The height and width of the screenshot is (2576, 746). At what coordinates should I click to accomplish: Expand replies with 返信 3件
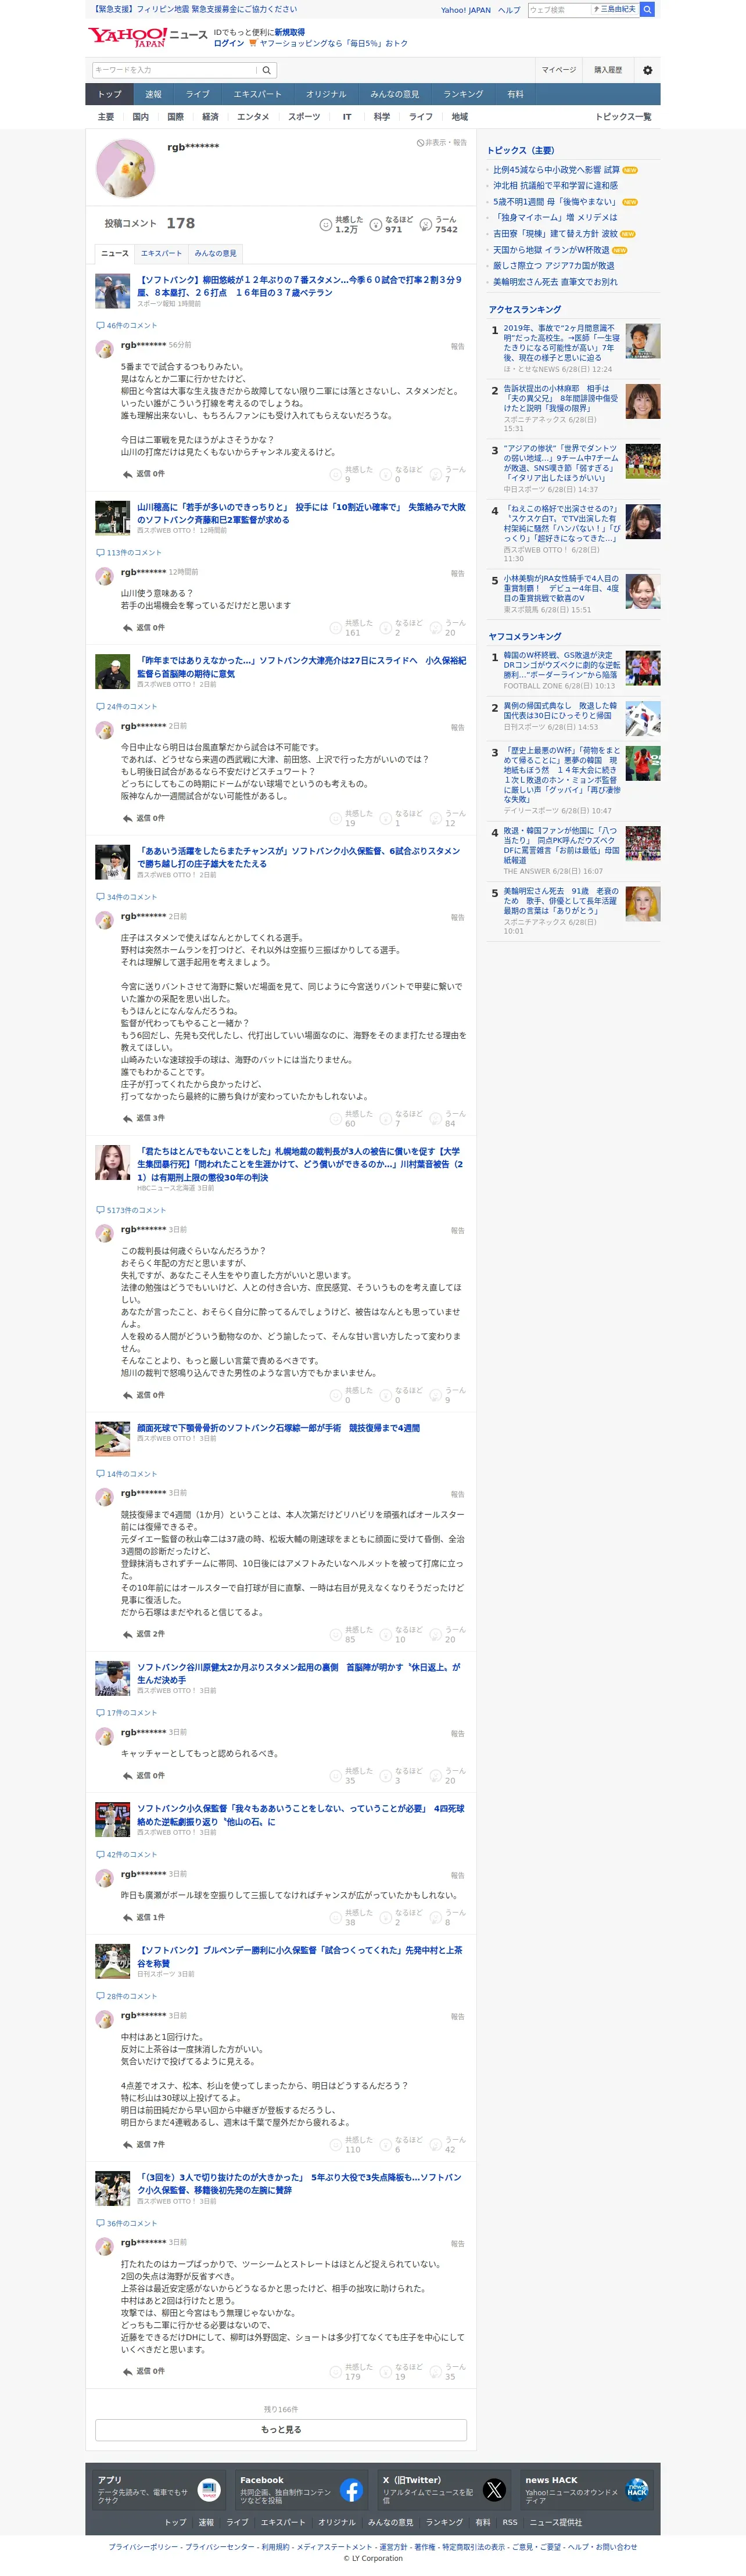(x=144, y=1118)
